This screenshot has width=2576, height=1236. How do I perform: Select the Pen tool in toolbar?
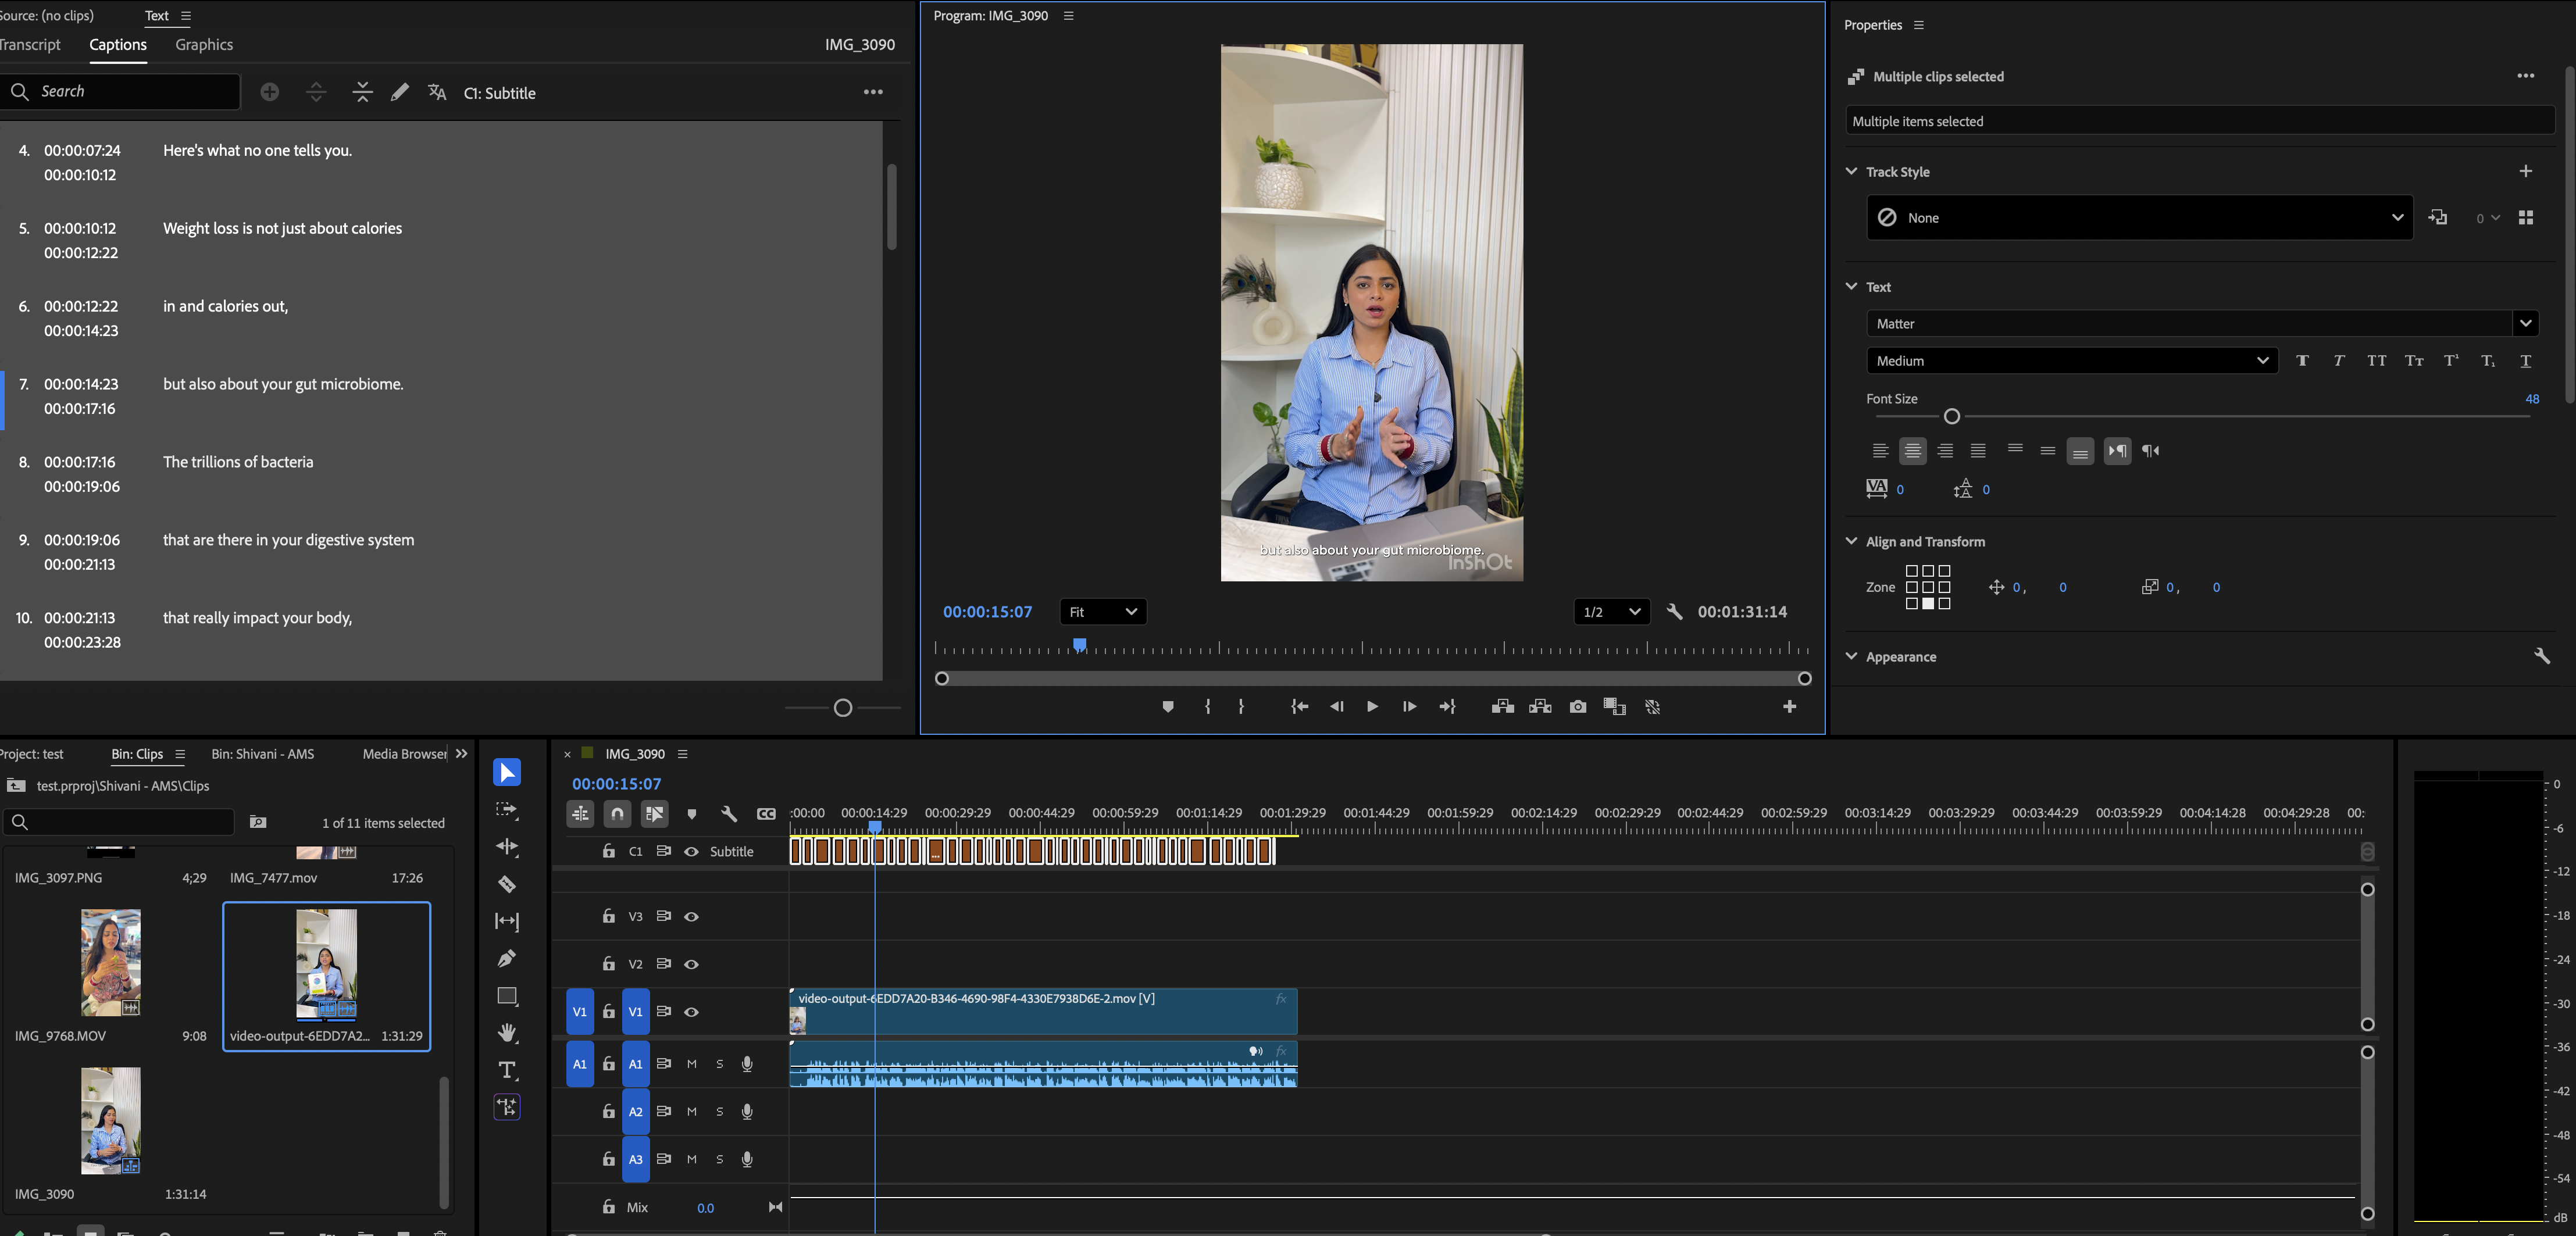[x=507, y=958]
